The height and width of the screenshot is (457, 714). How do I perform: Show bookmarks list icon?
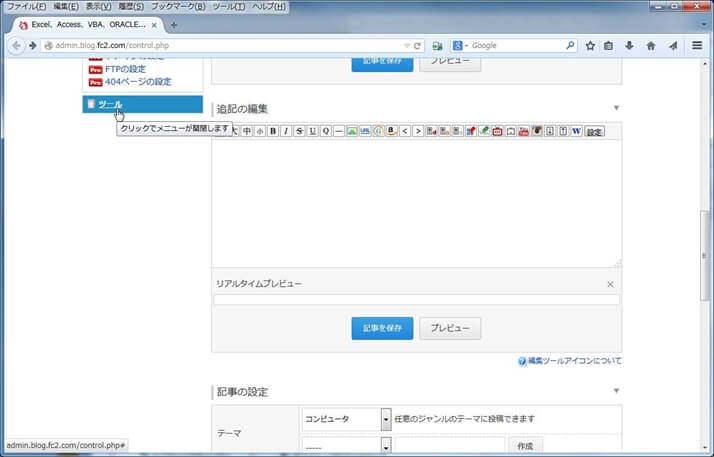[x=608, y=46]
